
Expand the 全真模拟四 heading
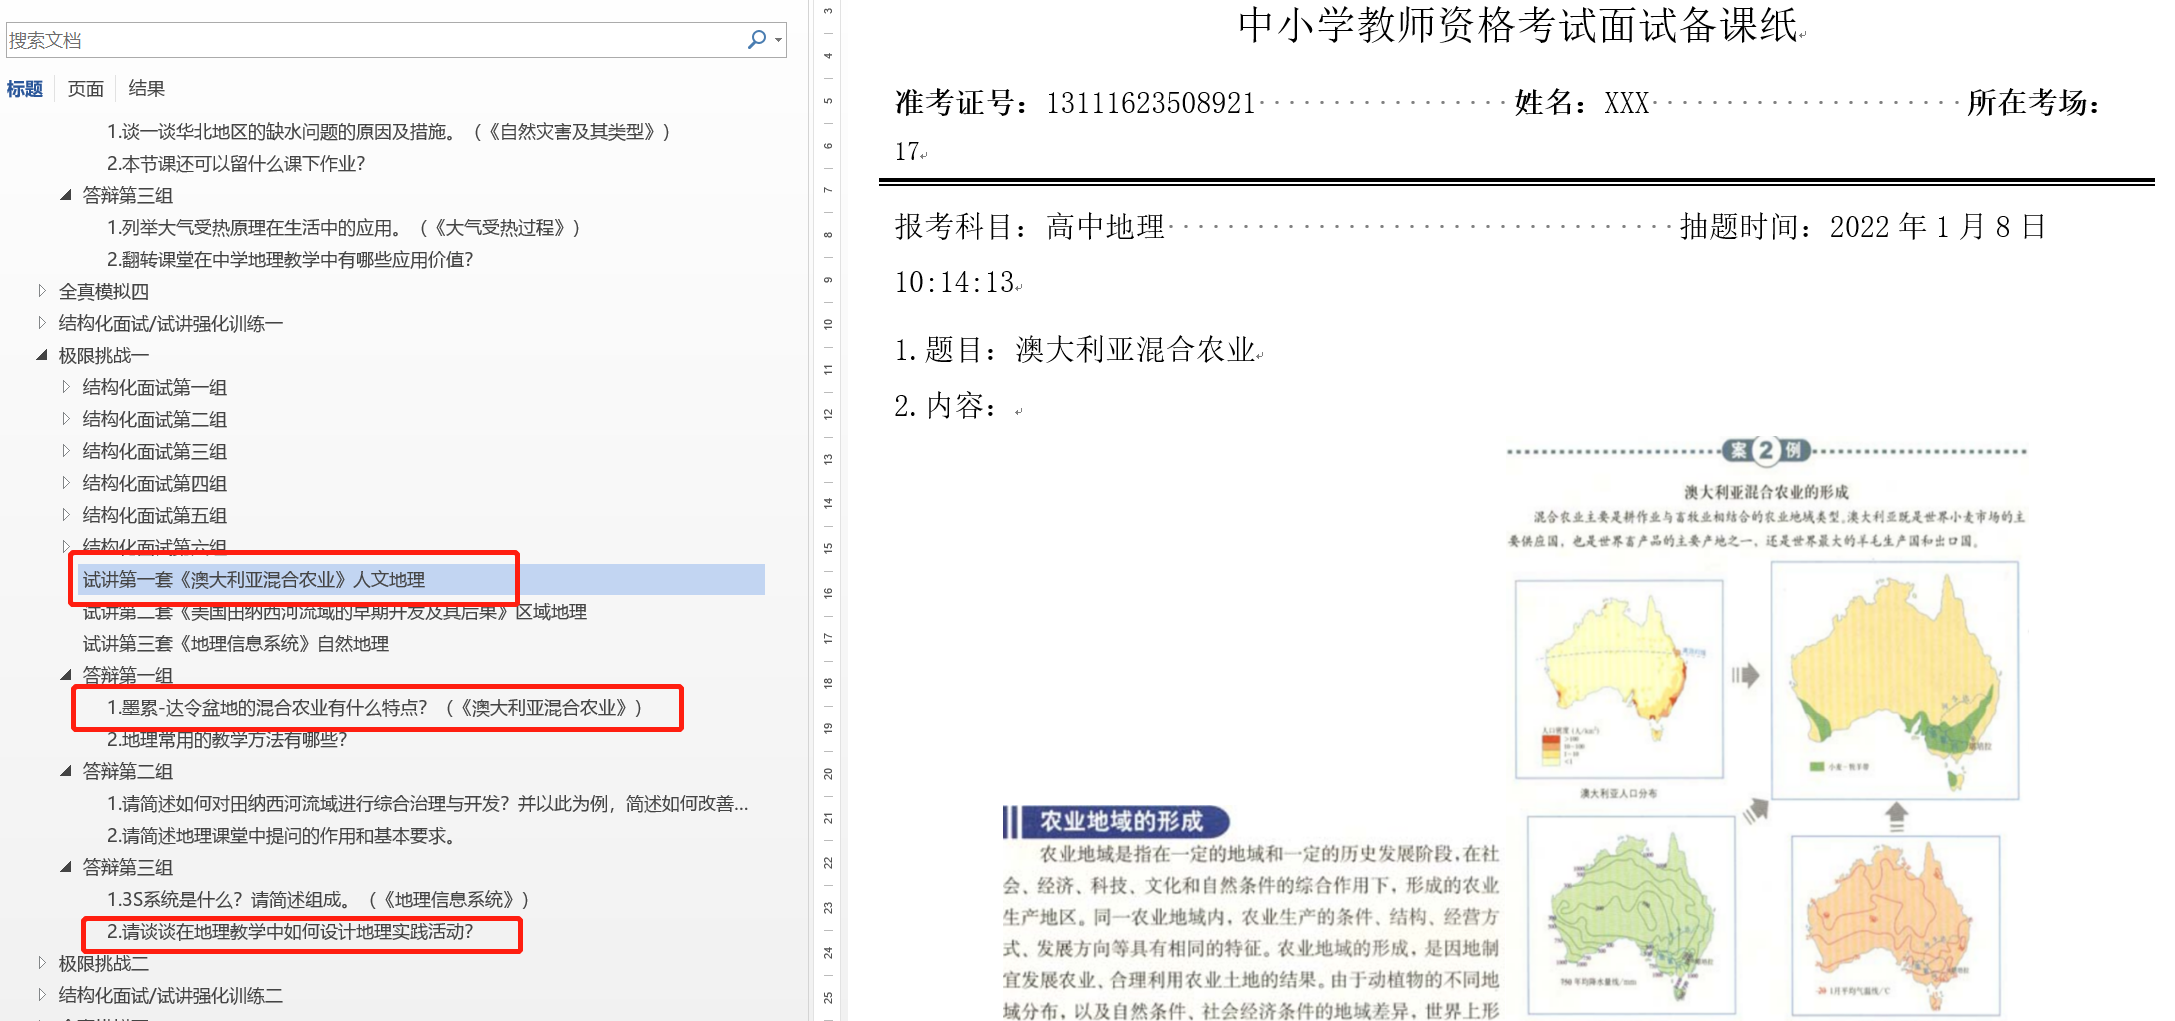42,291
